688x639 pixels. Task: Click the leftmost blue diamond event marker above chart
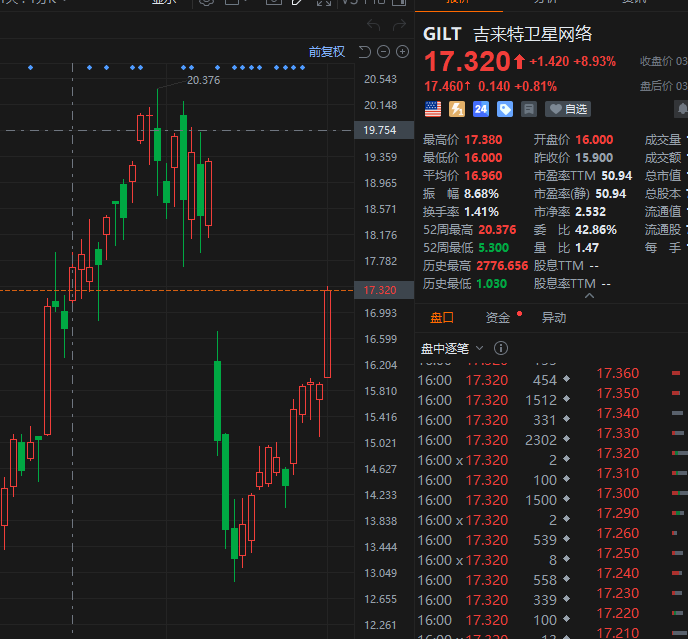[30, 68]
